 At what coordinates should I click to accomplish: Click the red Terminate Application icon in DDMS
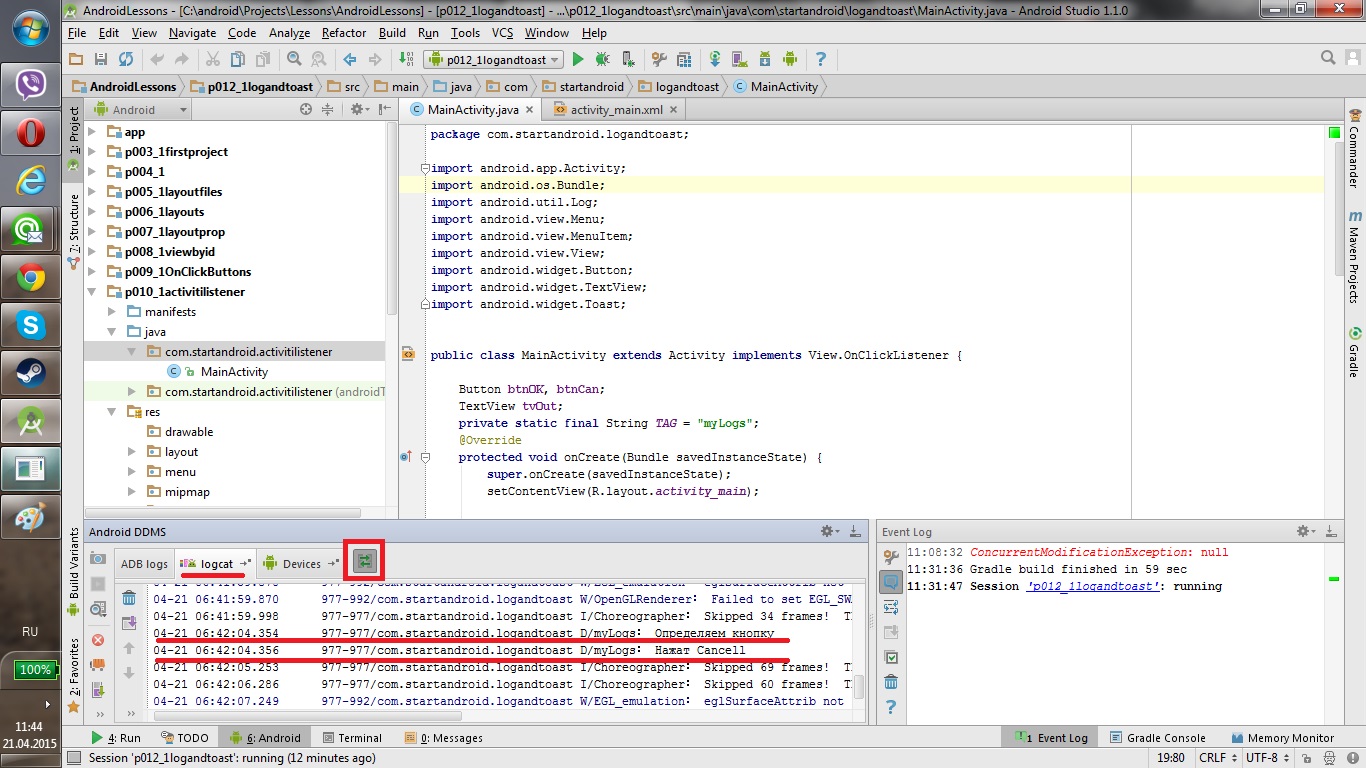point(98,640)
